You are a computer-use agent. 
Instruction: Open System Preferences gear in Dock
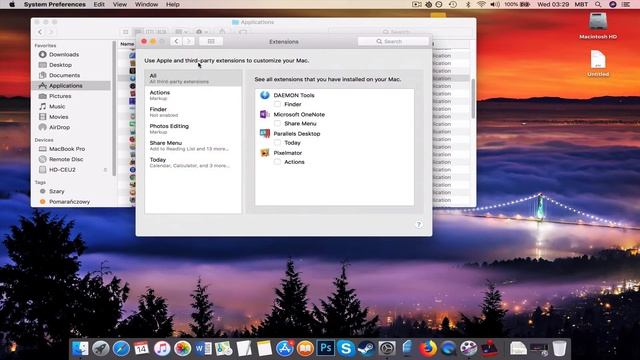[387, 349]
